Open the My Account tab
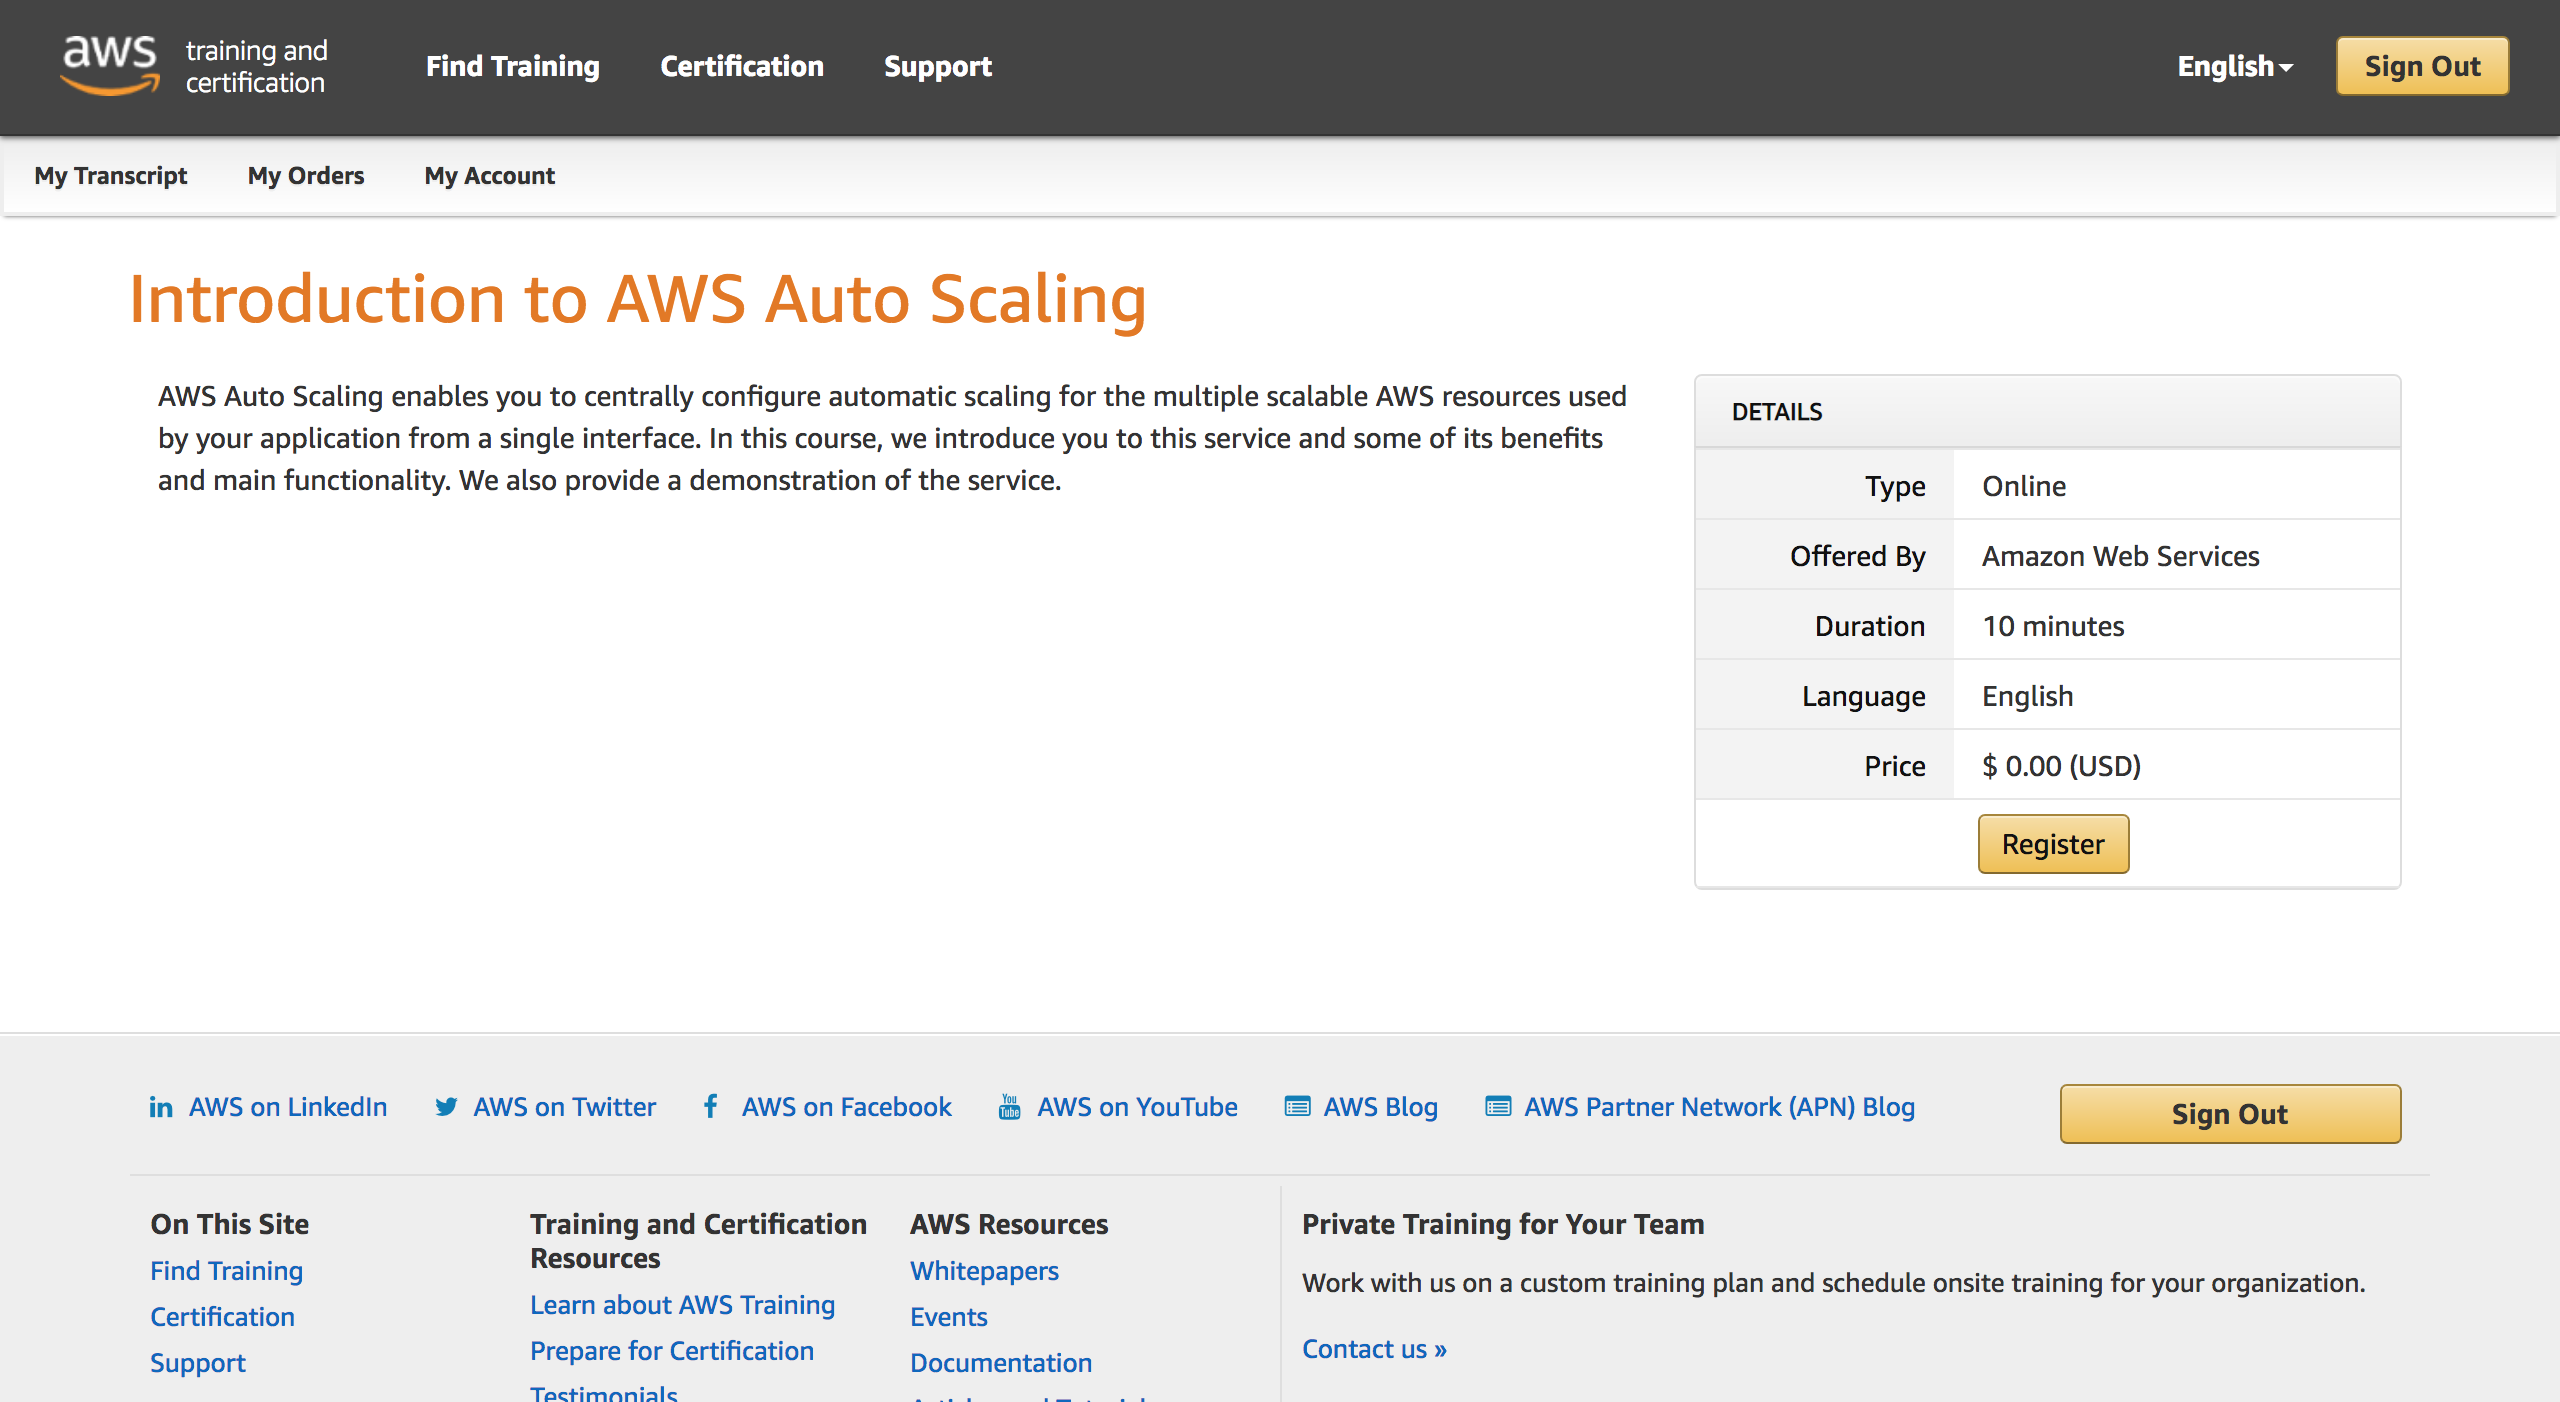The width and height of the screenshot is (2560, 1402). pos(489,176)
